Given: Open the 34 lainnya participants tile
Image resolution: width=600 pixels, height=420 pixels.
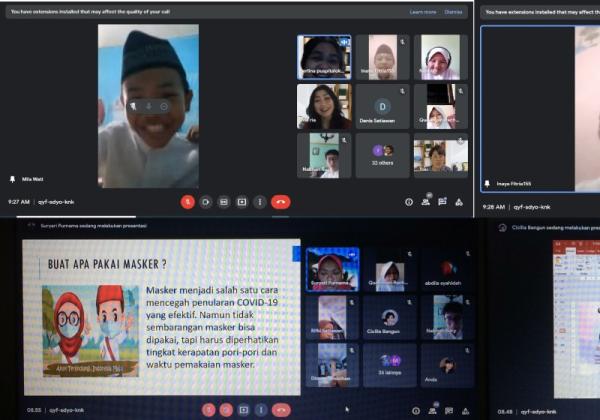Looking at the screenshot, I should point(390,365).
